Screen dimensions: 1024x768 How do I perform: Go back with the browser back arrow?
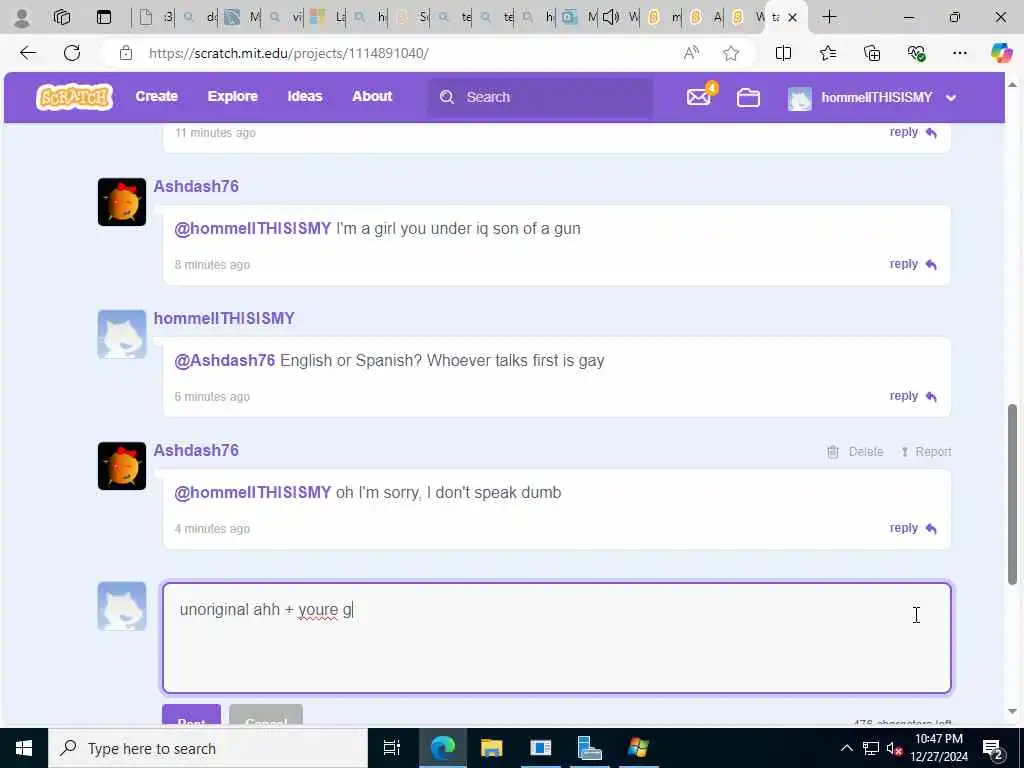27,53
